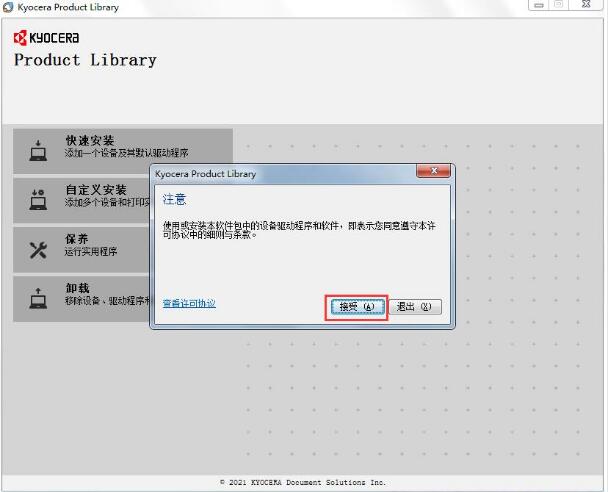The image size is (608, 492).
Task: Close the Kyocera Product Library dialog
Action: pos(433,171)
